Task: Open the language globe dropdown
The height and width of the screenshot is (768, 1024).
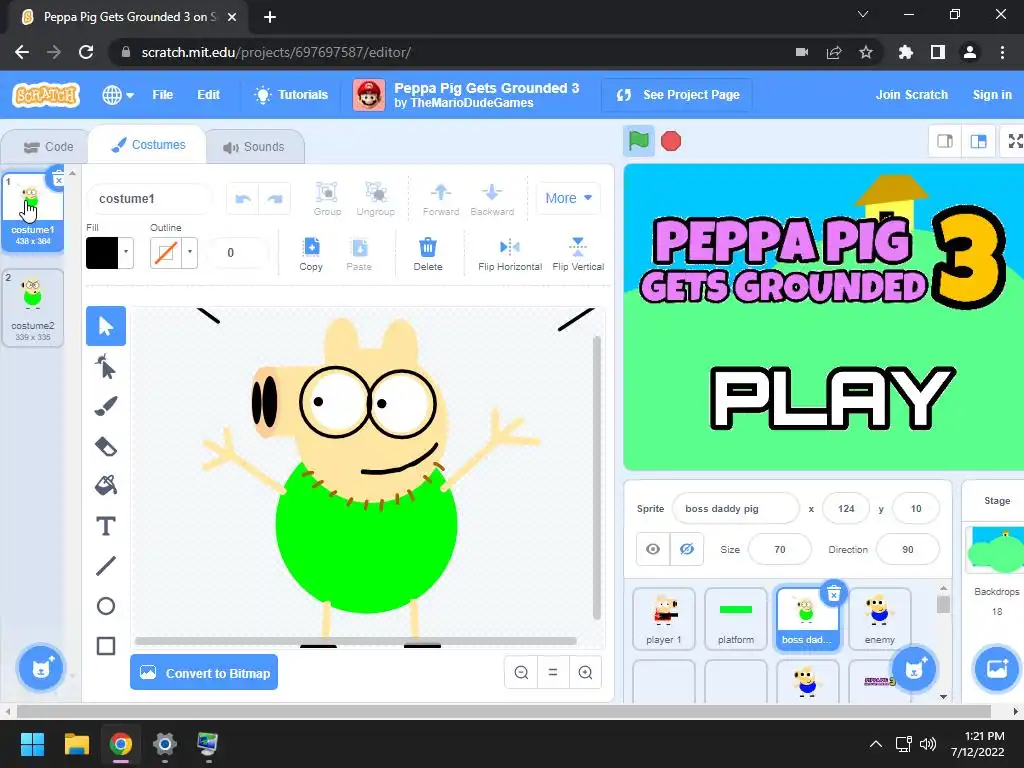Action: pyautogui.click(x=118, y=95)
